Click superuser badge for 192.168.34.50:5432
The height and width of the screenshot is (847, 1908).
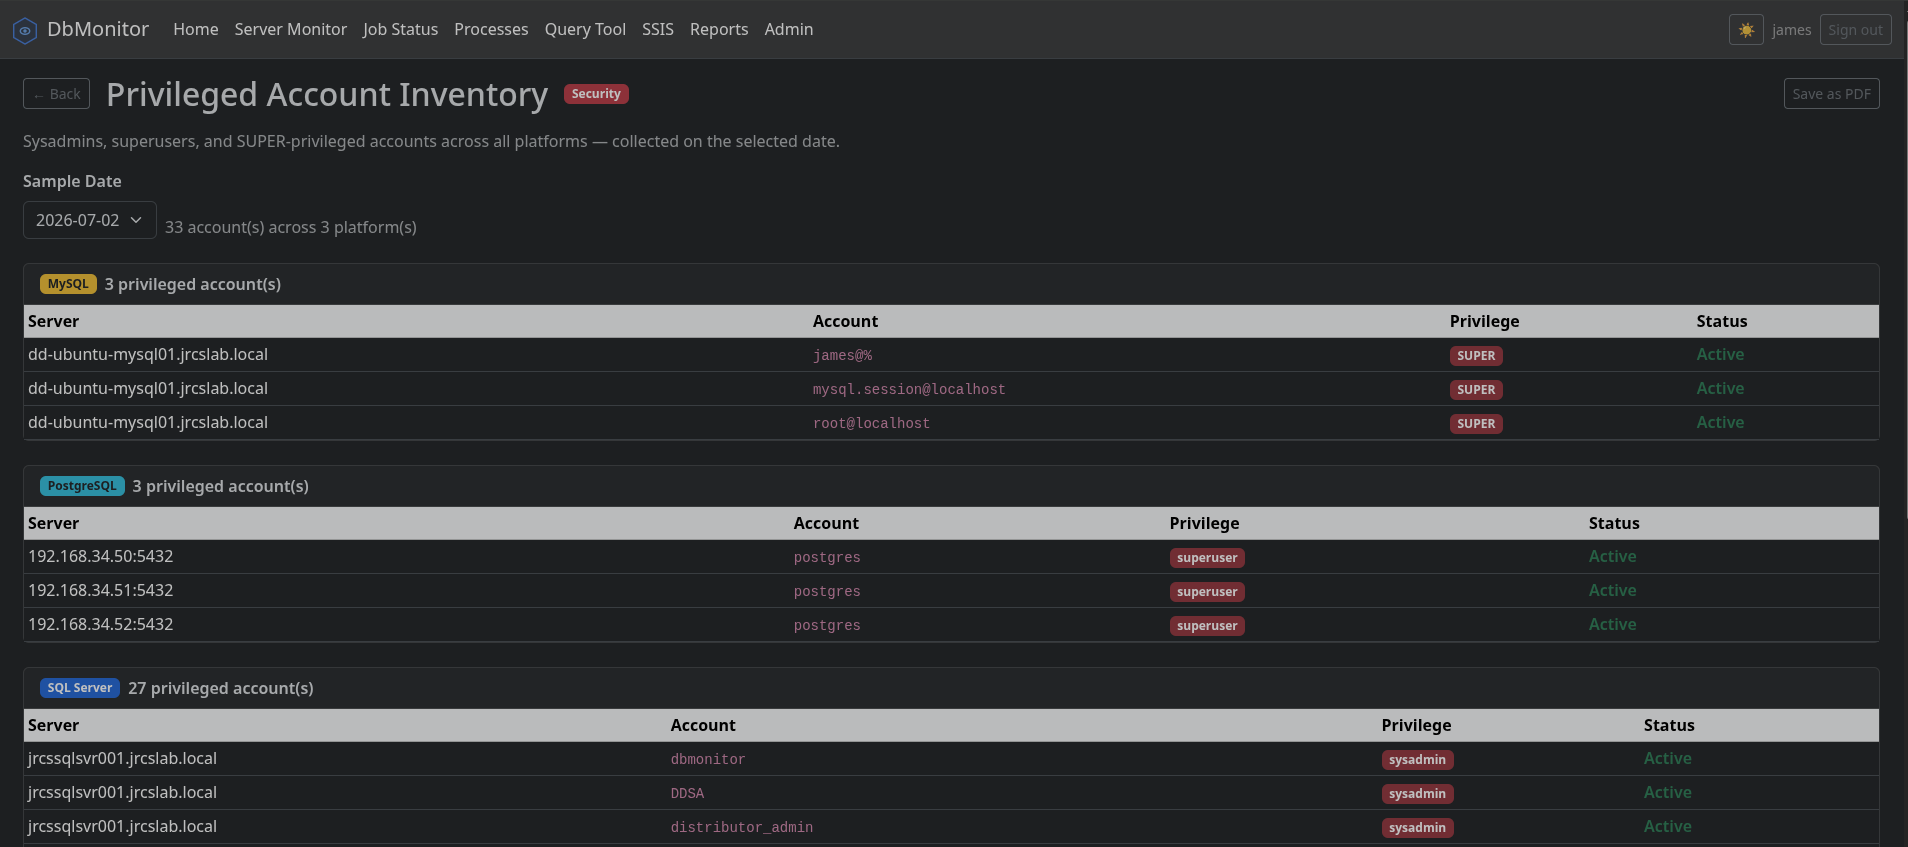pos(1207,558)
